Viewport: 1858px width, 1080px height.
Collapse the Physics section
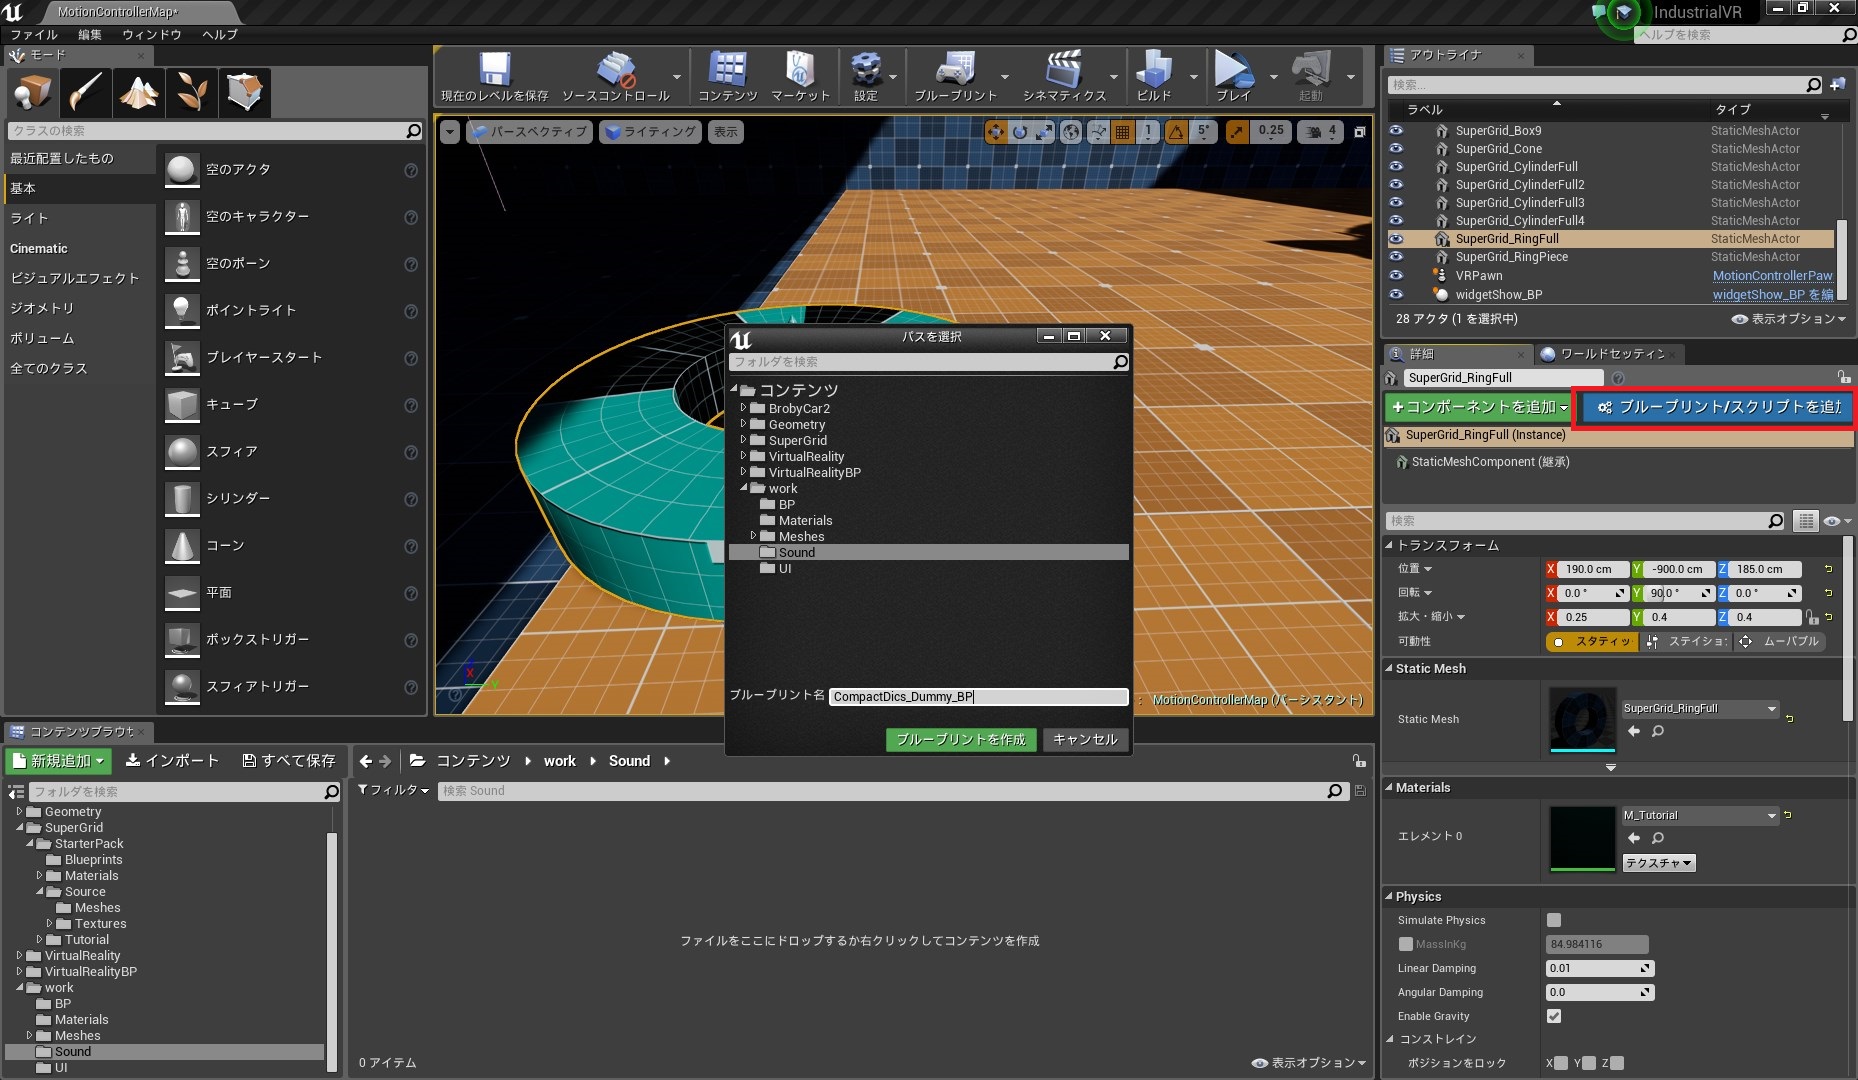point(1389,896)
